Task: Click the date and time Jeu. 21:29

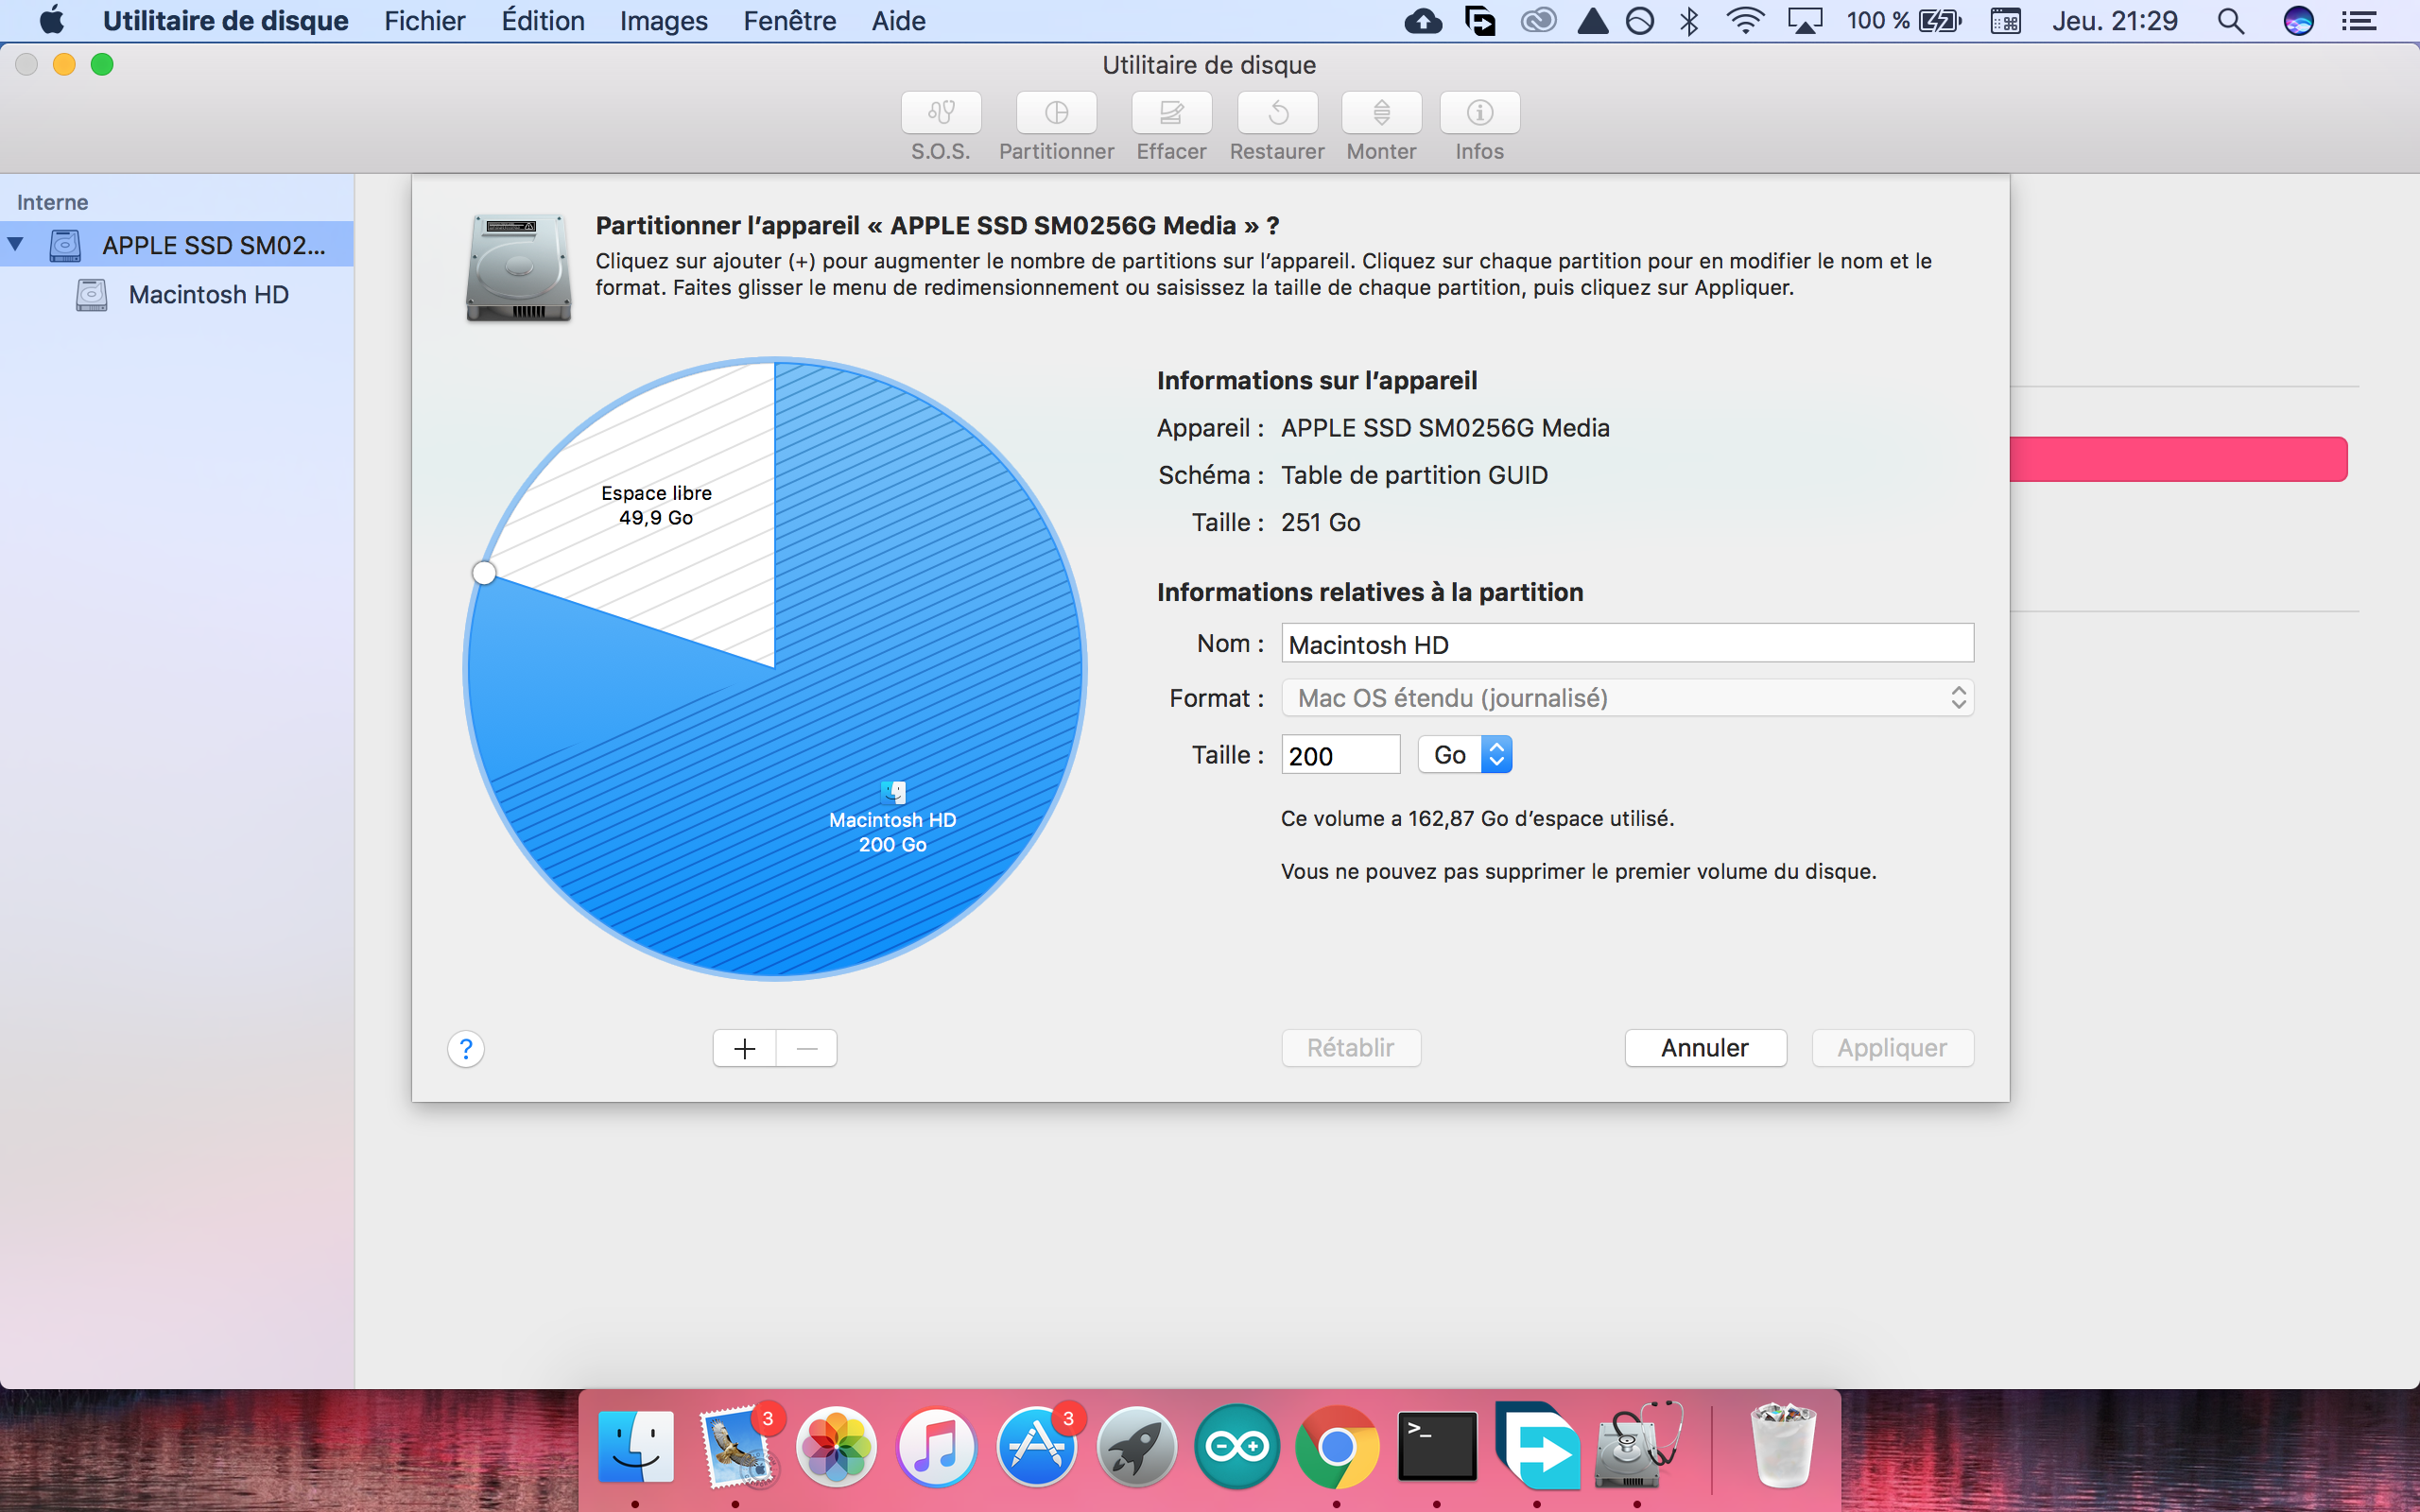Action: tap(2114, 20)
